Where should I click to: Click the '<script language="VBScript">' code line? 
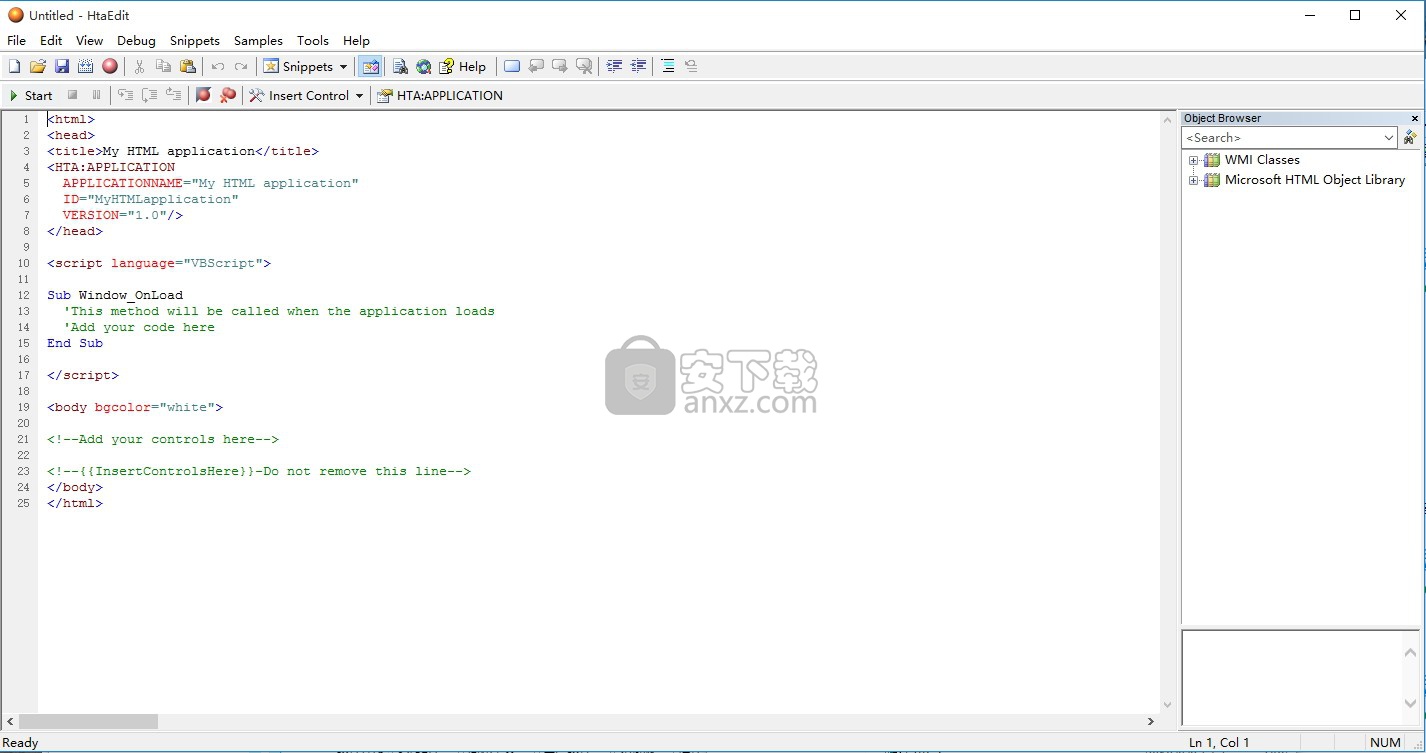pyautogui.click(x=159, y=263)
